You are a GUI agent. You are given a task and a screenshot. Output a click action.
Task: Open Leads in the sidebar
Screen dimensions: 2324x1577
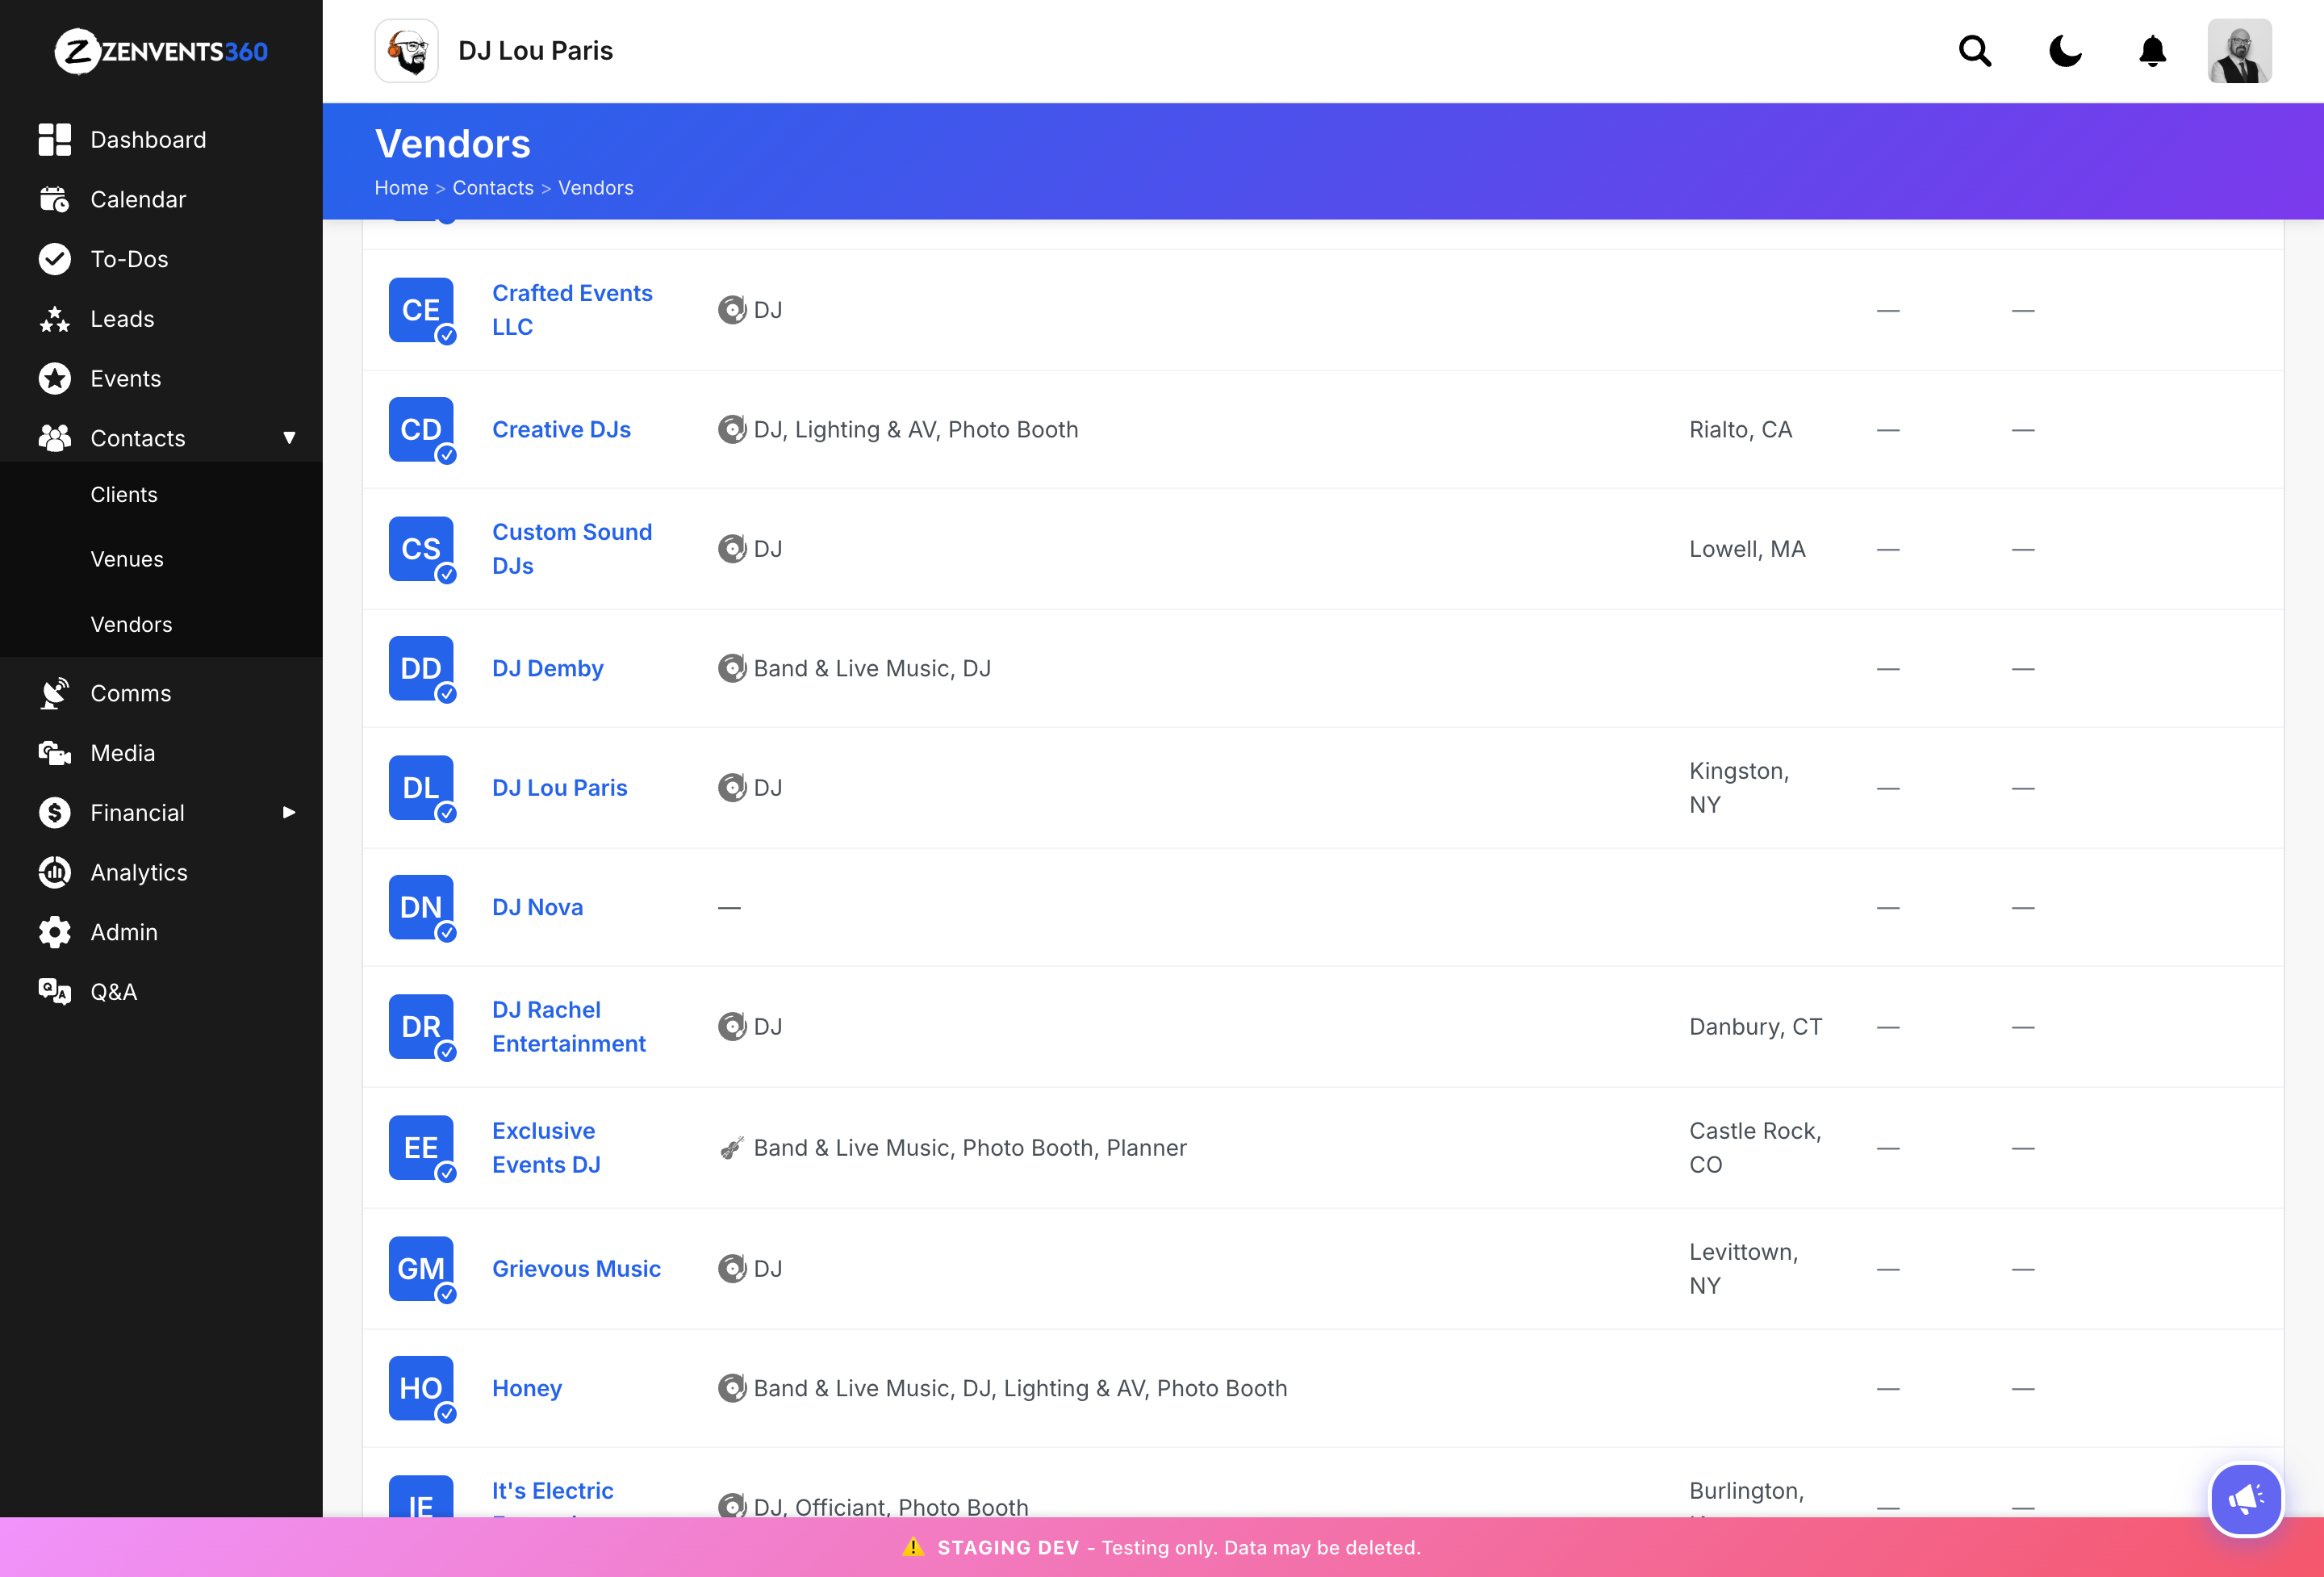pyautogui.click(x=122, y=319)
